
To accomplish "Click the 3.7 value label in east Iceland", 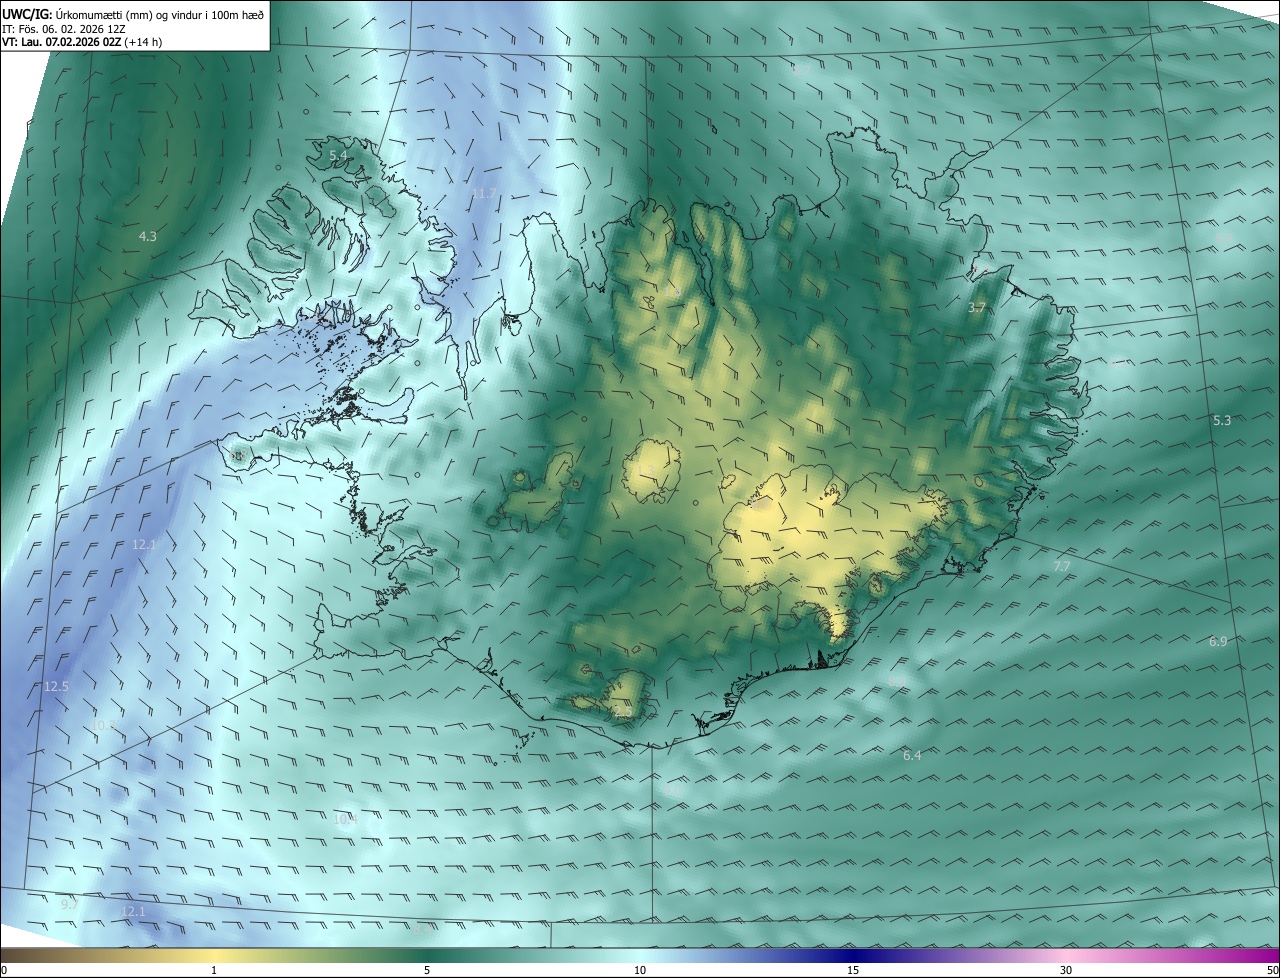I will coord(977,308).
